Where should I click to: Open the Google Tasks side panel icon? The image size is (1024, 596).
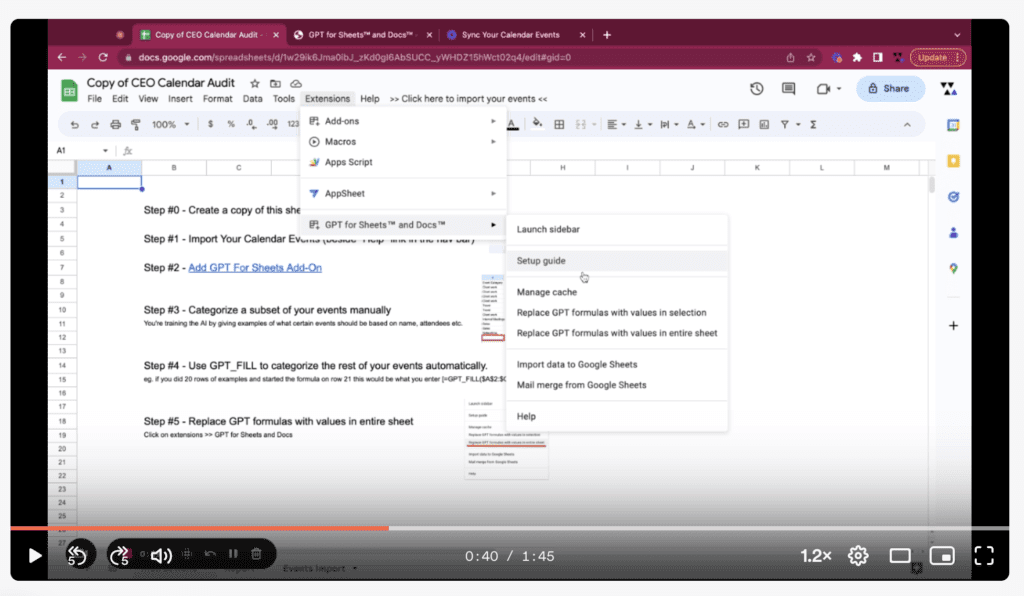point(953,196)
